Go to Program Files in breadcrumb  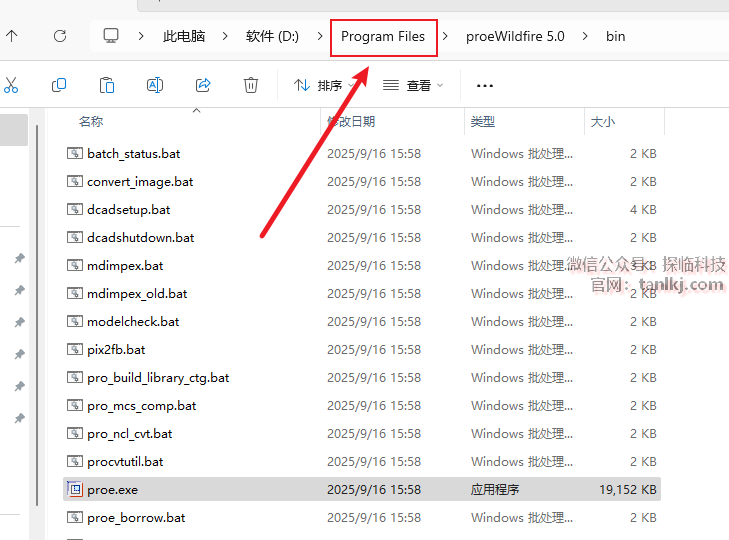pos(383,36)
